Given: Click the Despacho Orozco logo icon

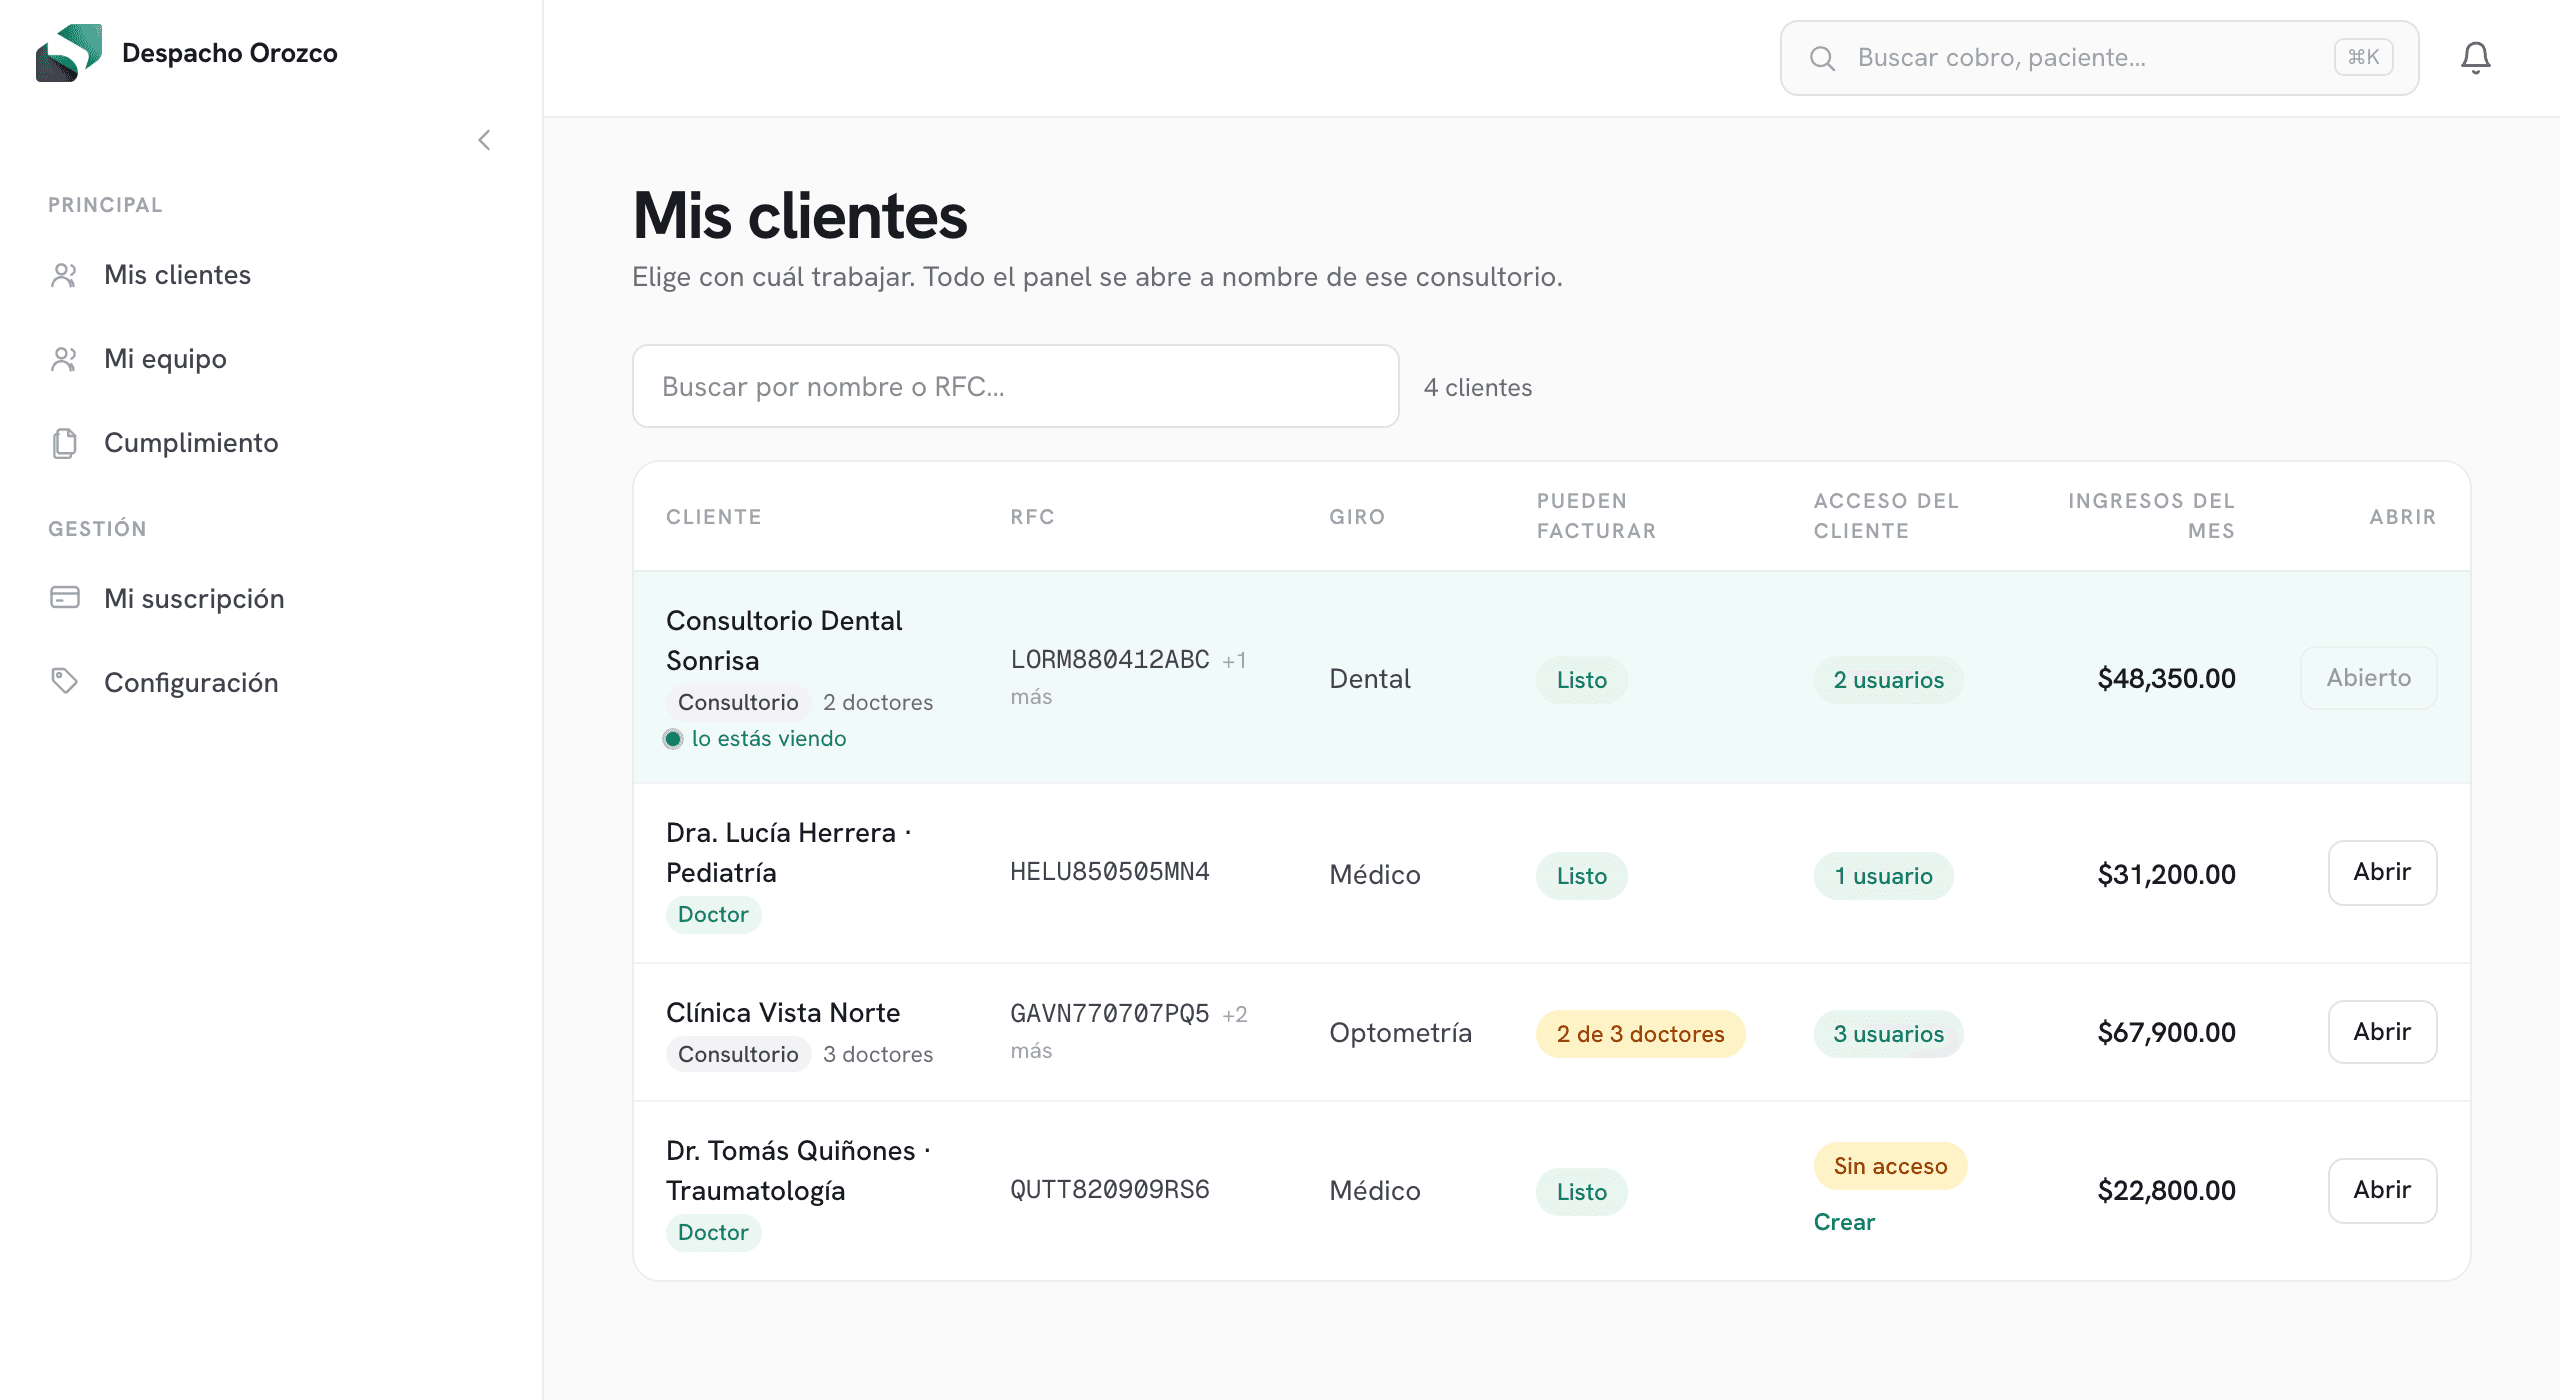Looking at the screenshot, I should coord(68,53).
